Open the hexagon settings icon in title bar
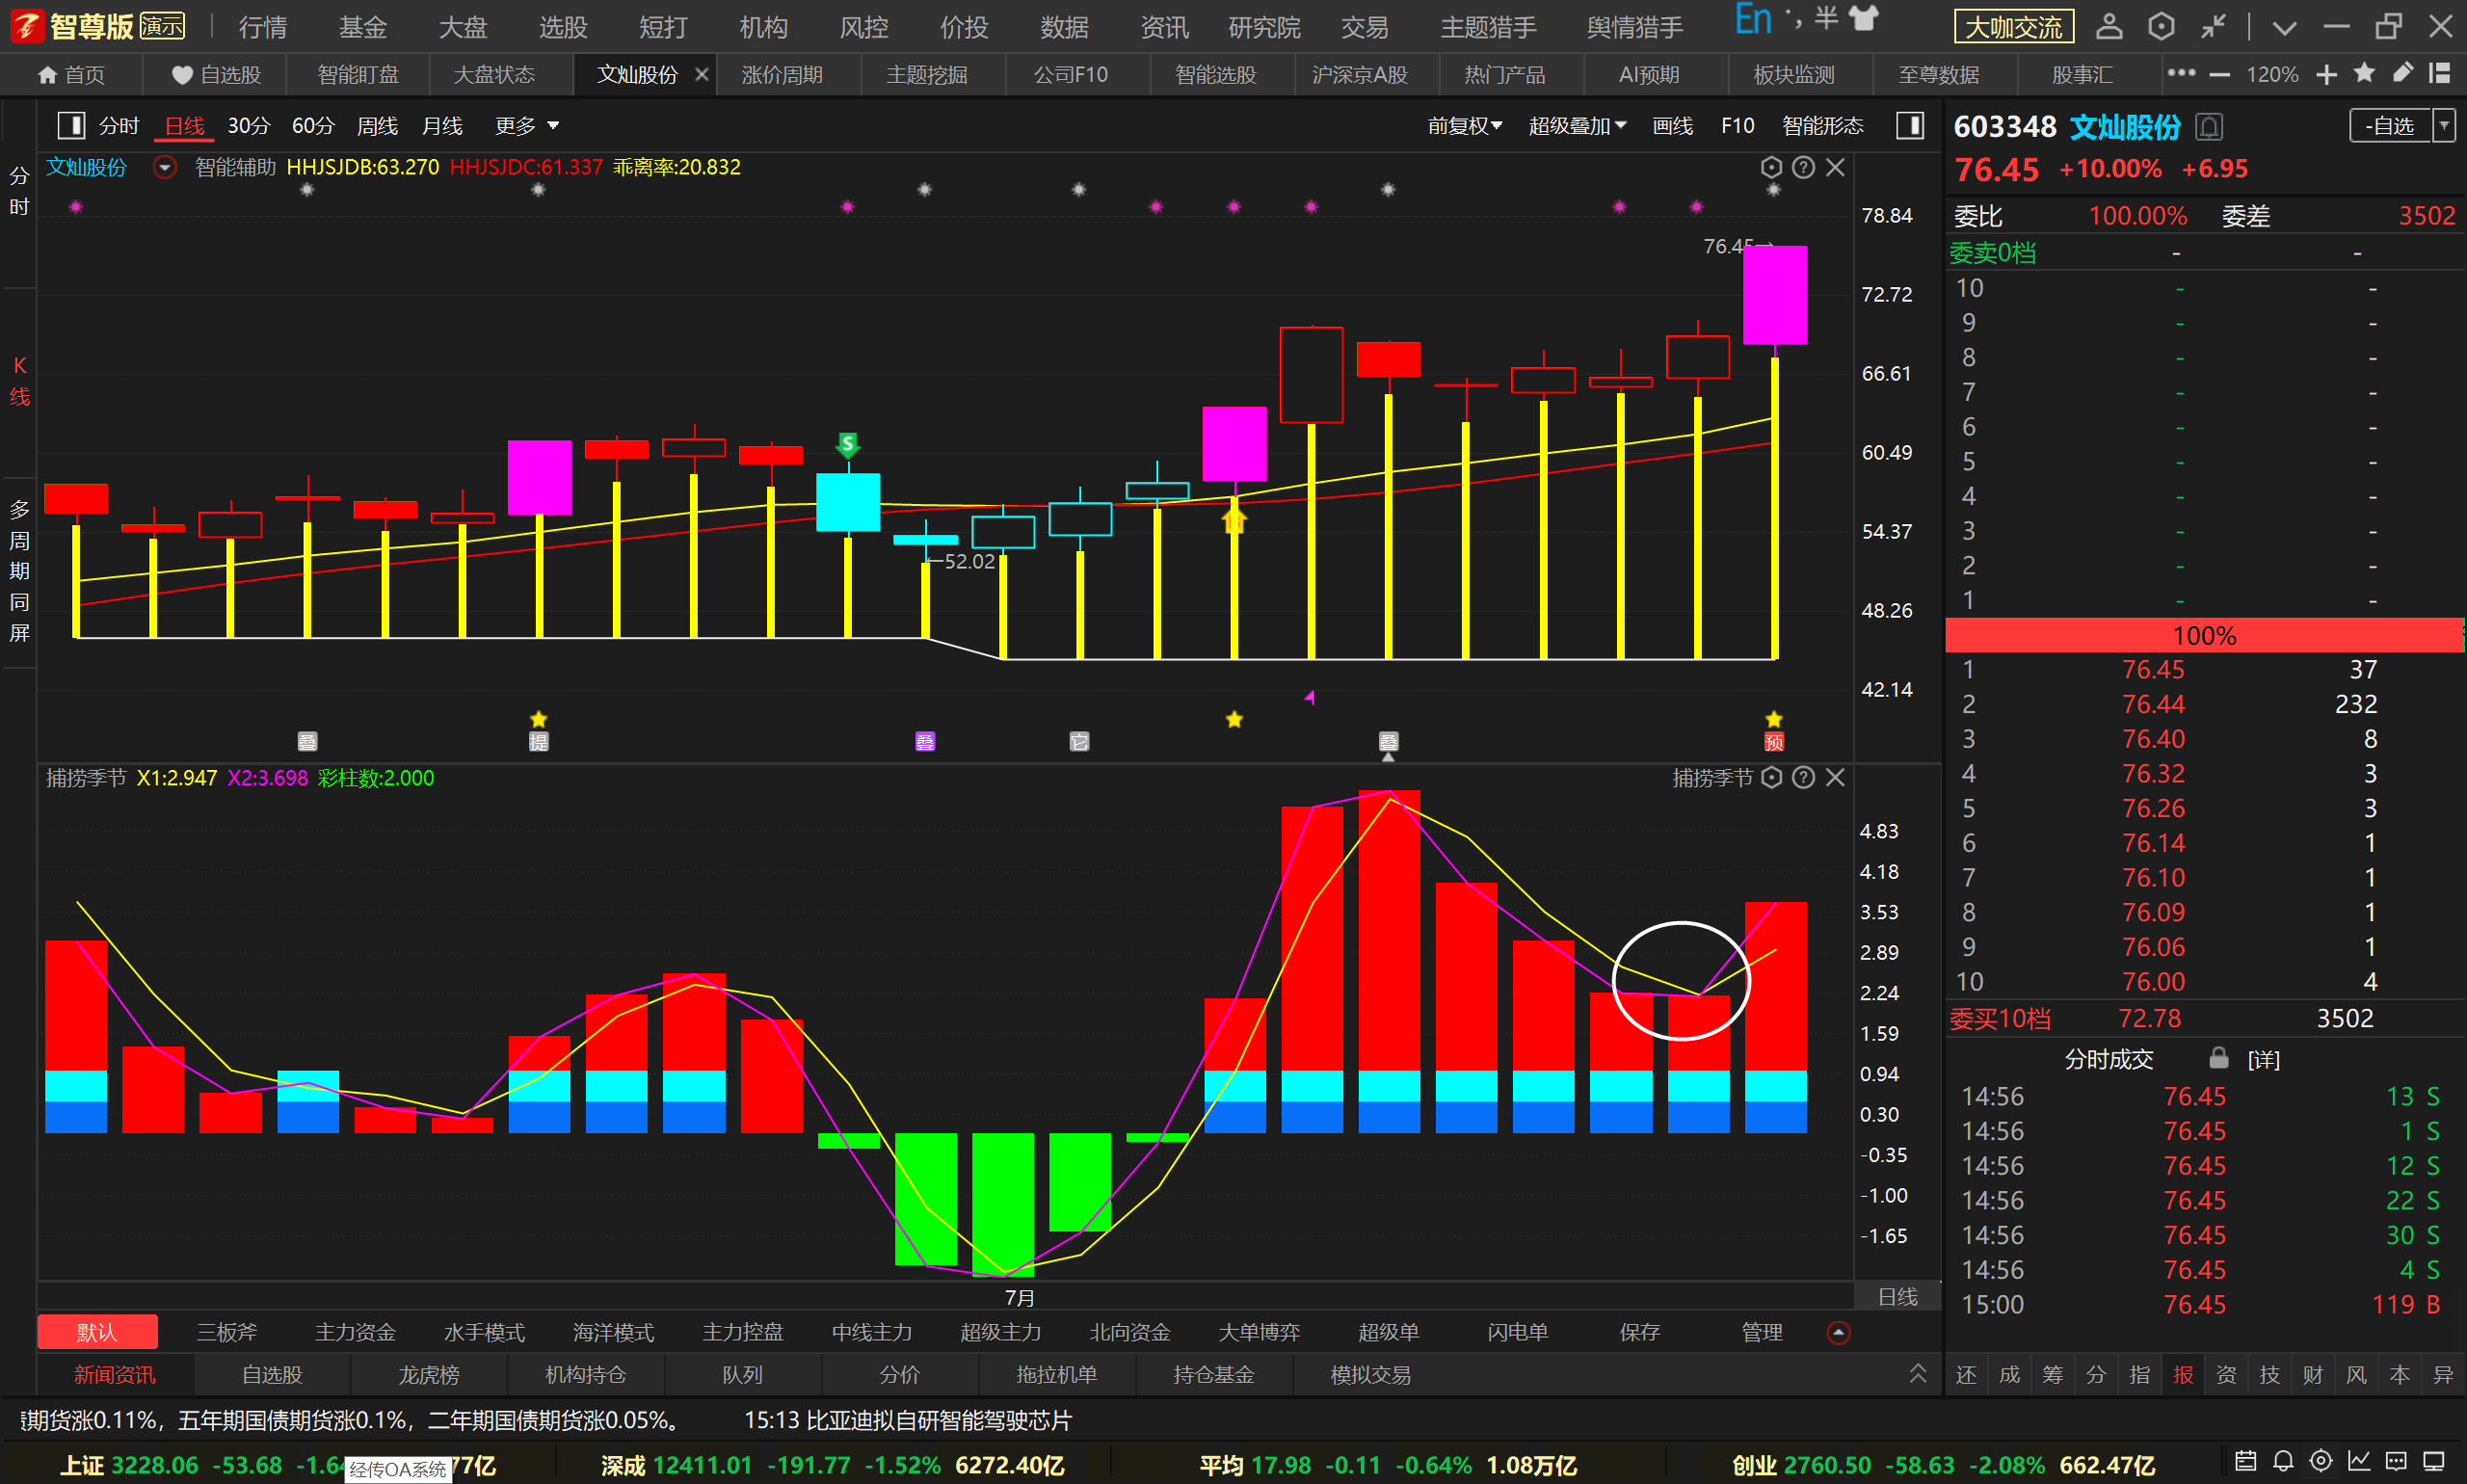 point(2161,26)
